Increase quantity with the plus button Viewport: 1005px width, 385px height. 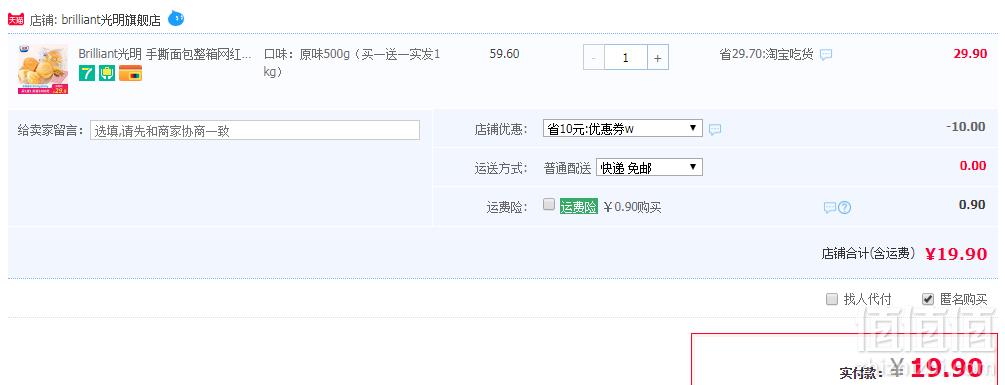click(658, 58)
